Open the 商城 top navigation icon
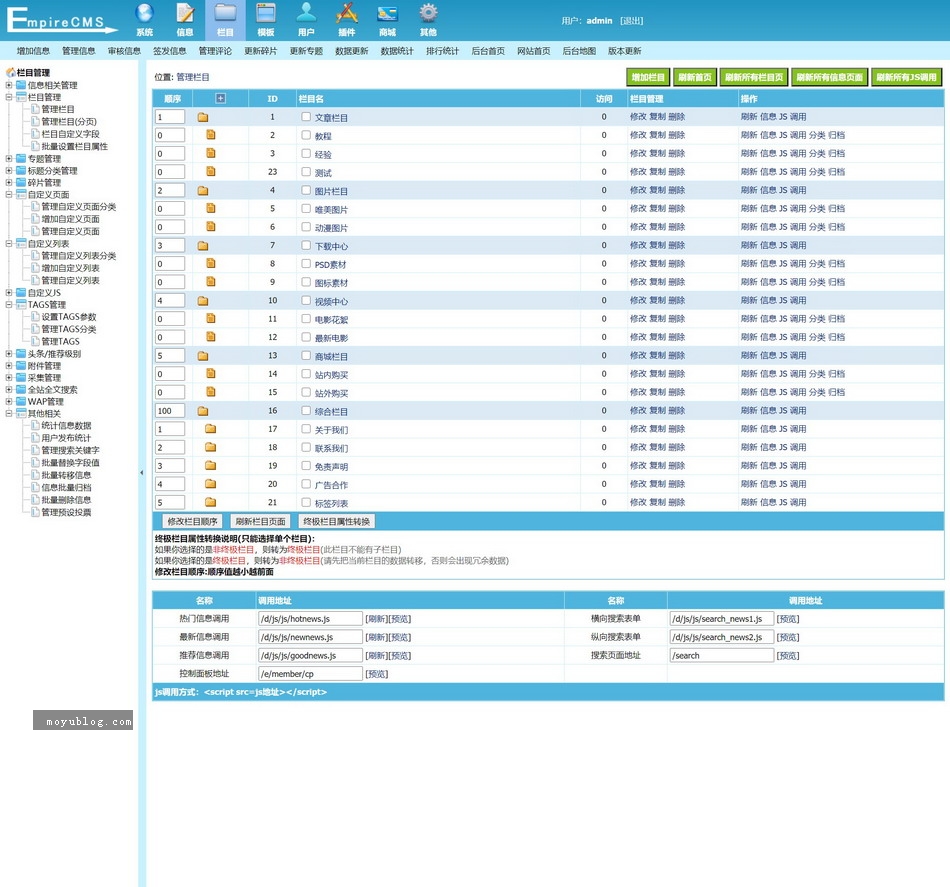This screenshot has width=950, height=887. 387,20
